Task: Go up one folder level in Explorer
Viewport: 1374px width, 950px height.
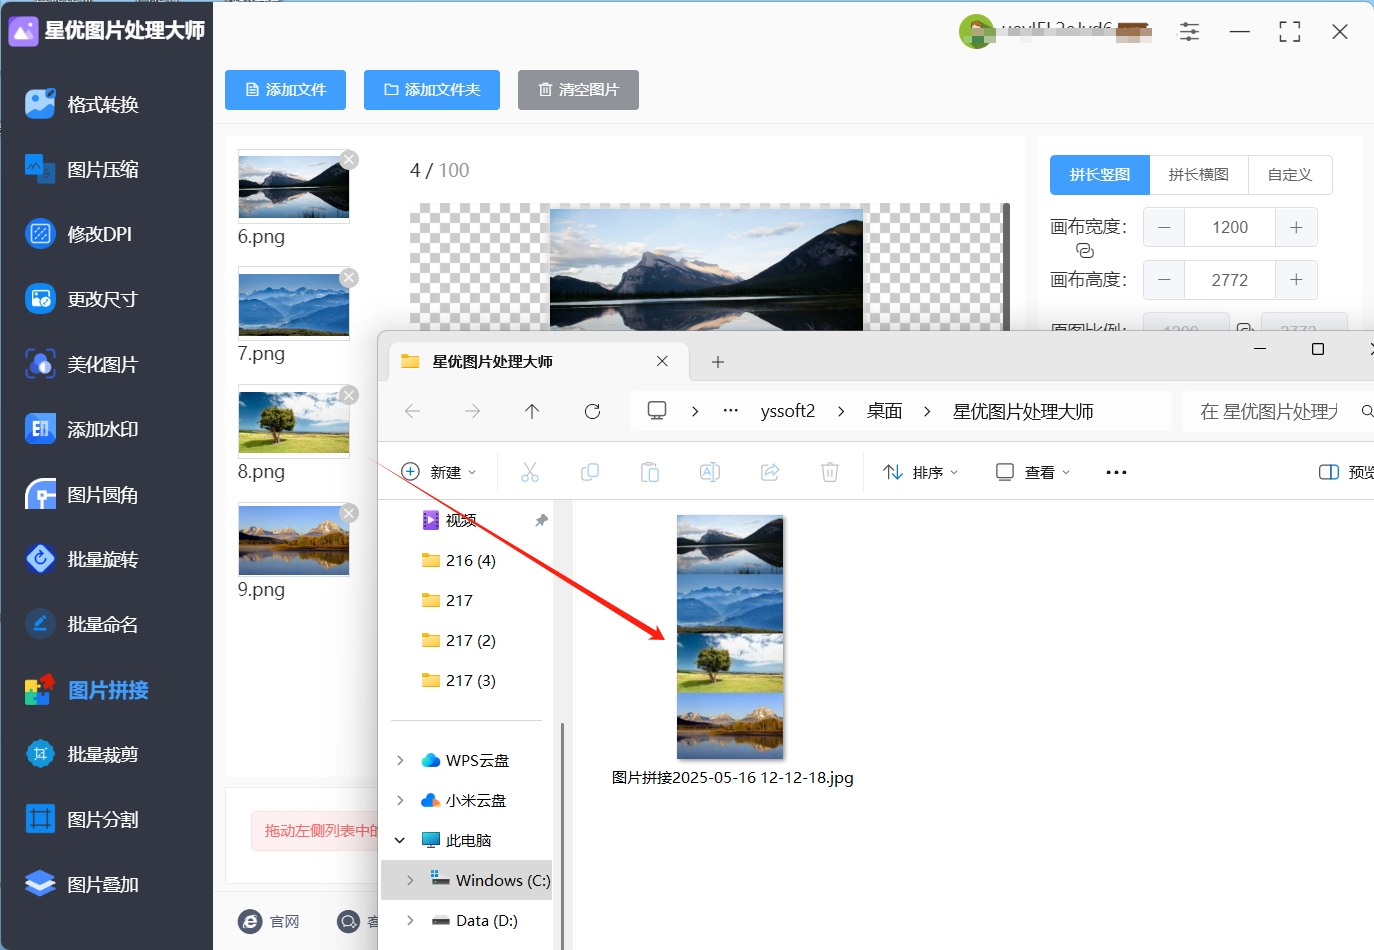Action: [x=532, y=411]
